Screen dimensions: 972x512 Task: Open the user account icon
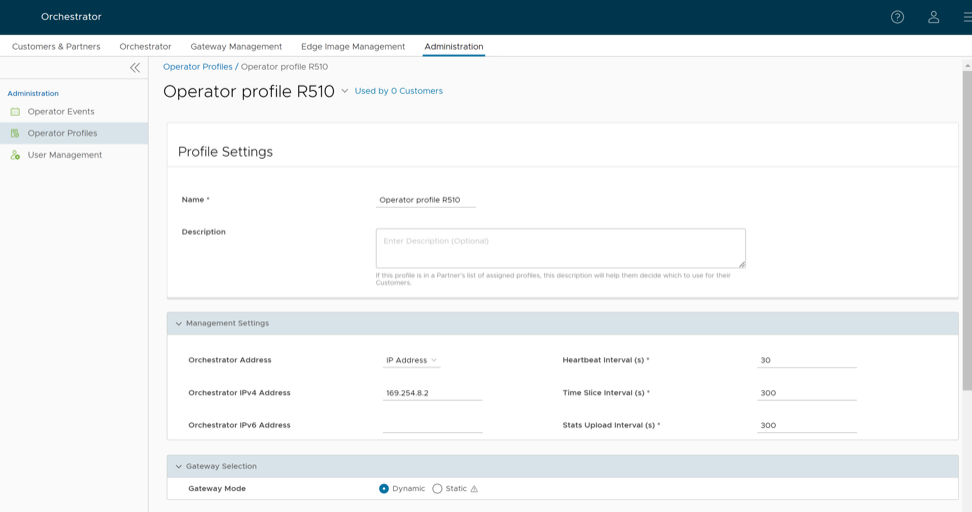coord(933,17)
